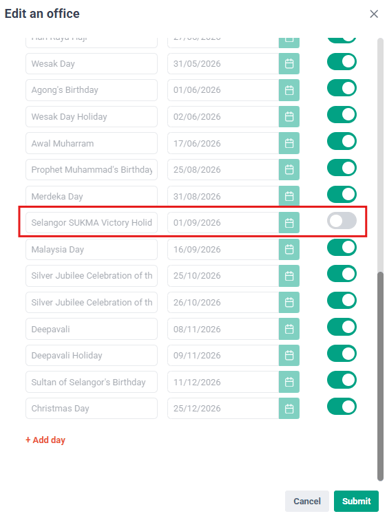
Task: Toggle off Sultan of Selangor's Birthday
Action: coord(342,380)
